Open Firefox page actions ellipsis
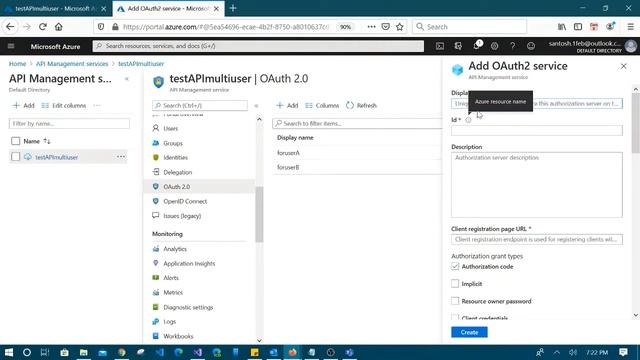Image resolution: width=640 pixels, height=360 pixels. [x=371, y=27]
